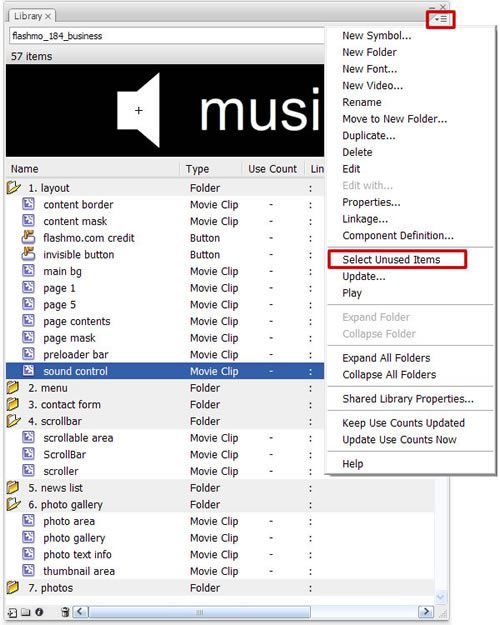This screenshot has height=625, width=500.
Task: Select the flashmo.com credit button symbol icon
Action: (28, 238)
